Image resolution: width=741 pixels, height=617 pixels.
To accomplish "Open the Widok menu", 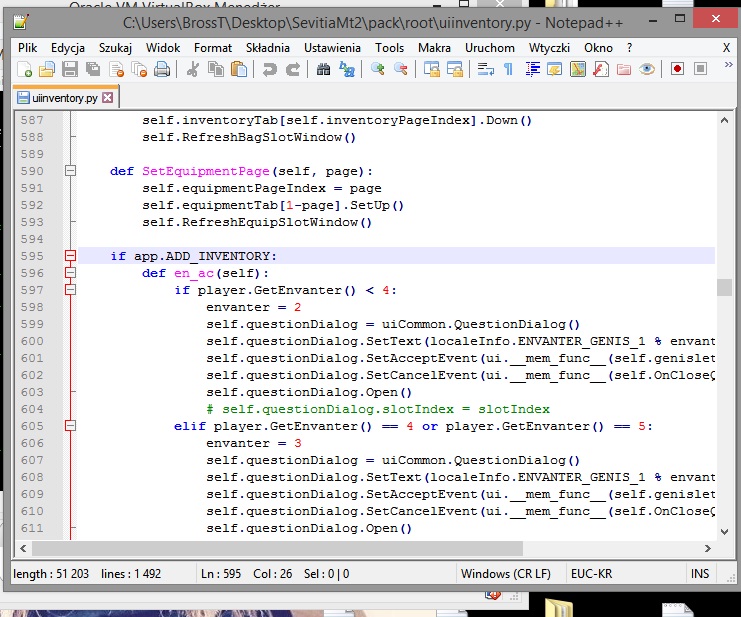I will point(163,48).
